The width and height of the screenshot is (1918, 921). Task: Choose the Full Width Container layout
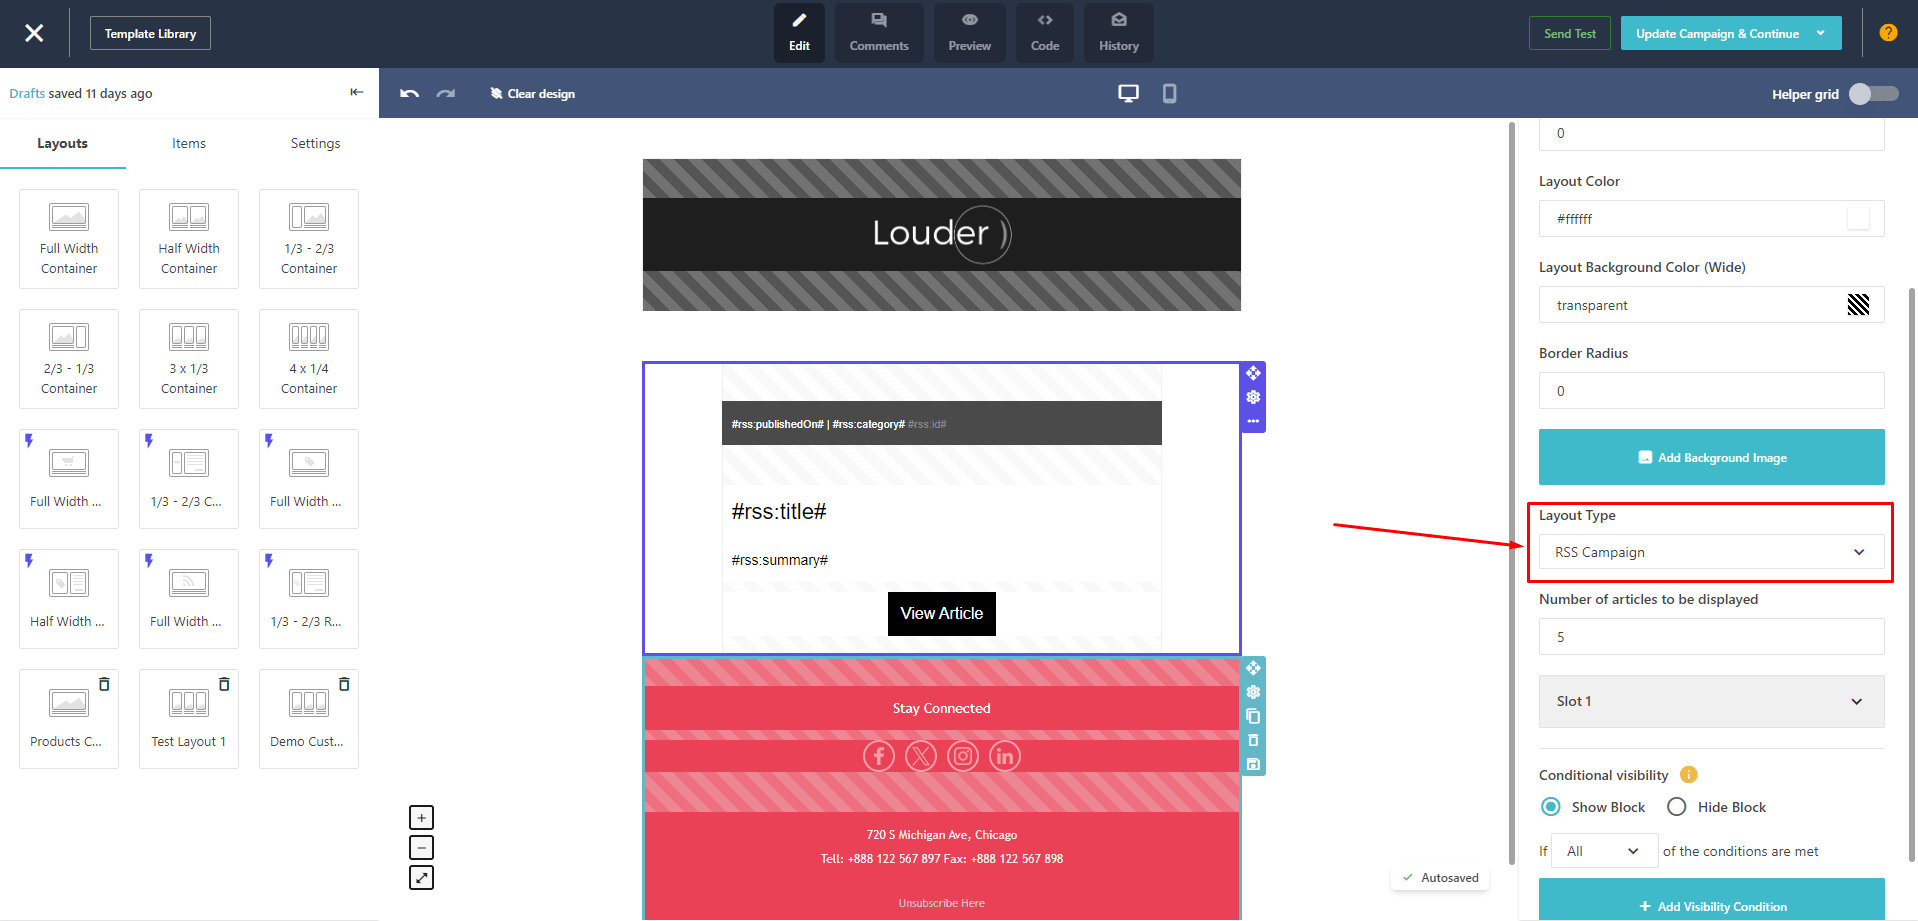[x=69, y=239]
